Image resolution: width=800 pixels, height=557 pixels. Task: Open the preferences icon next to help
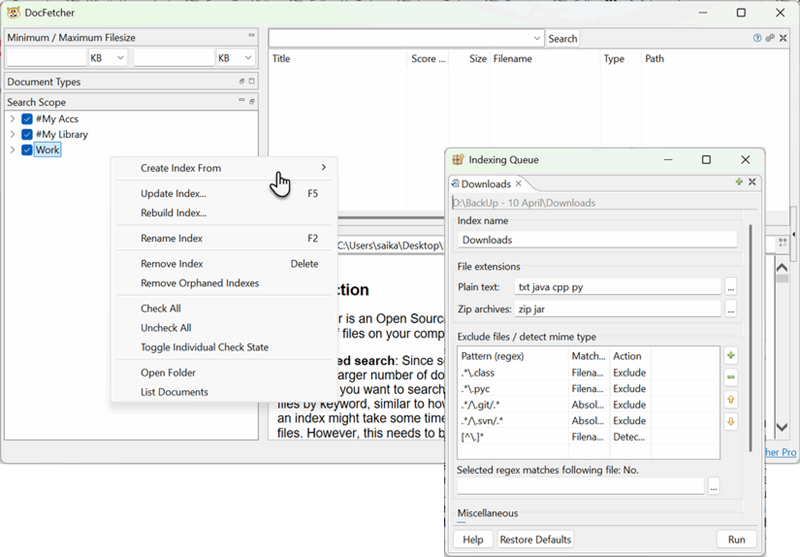[x=770, y=38]
